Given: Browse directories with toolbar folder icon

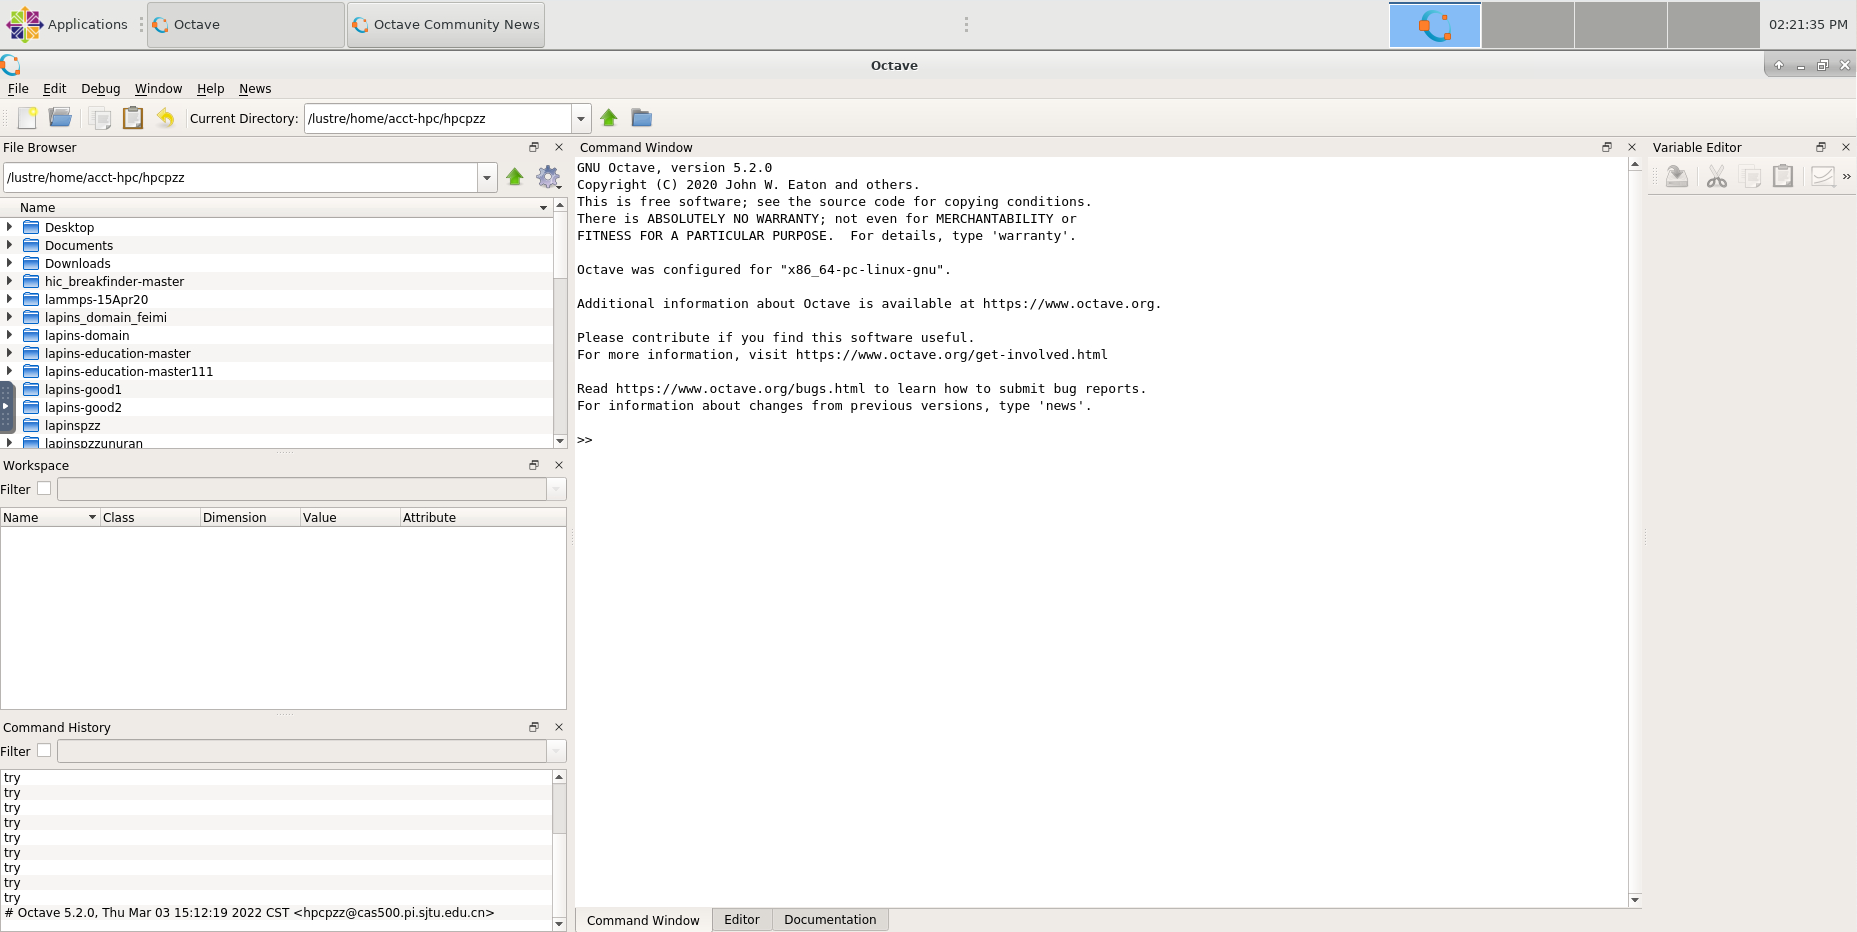Looking at the screenshot, I should (x=641, y=118).
